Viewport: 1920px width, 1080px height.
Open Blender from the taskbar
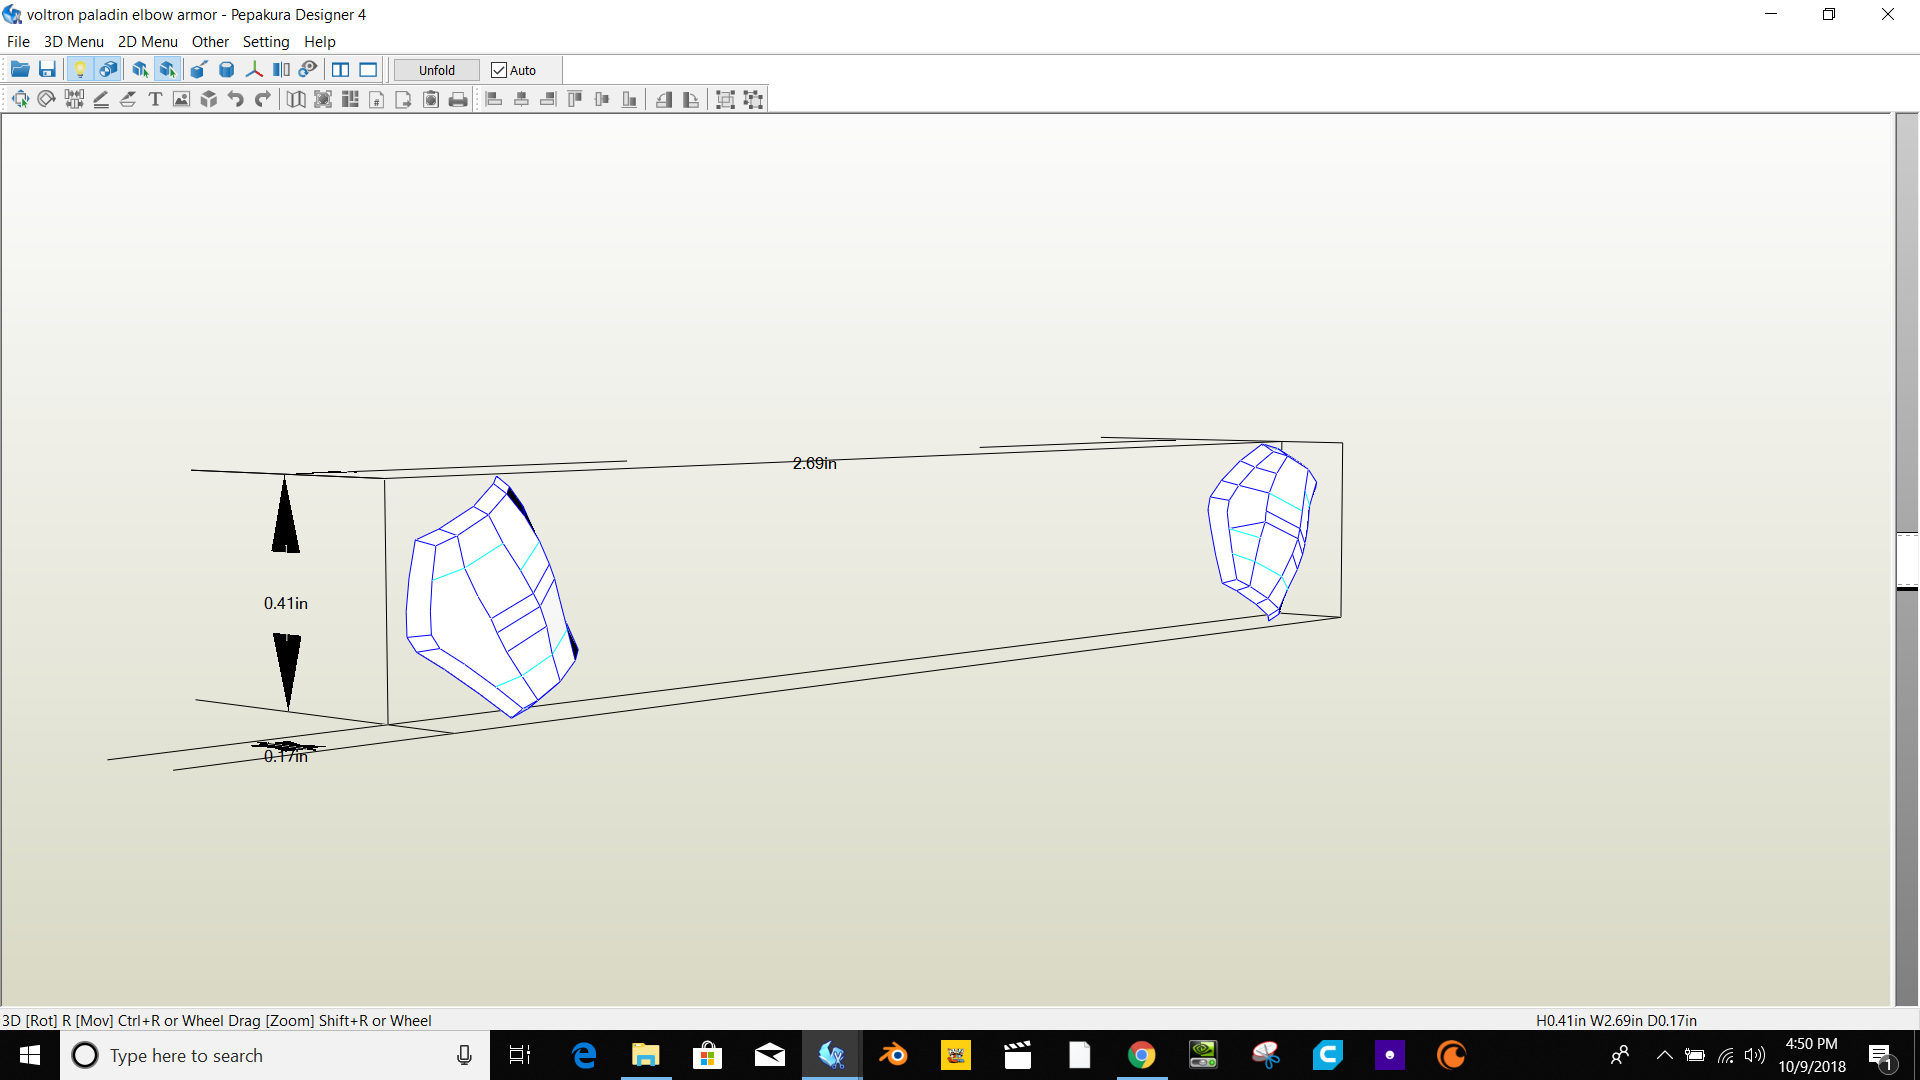(893, 1055)
